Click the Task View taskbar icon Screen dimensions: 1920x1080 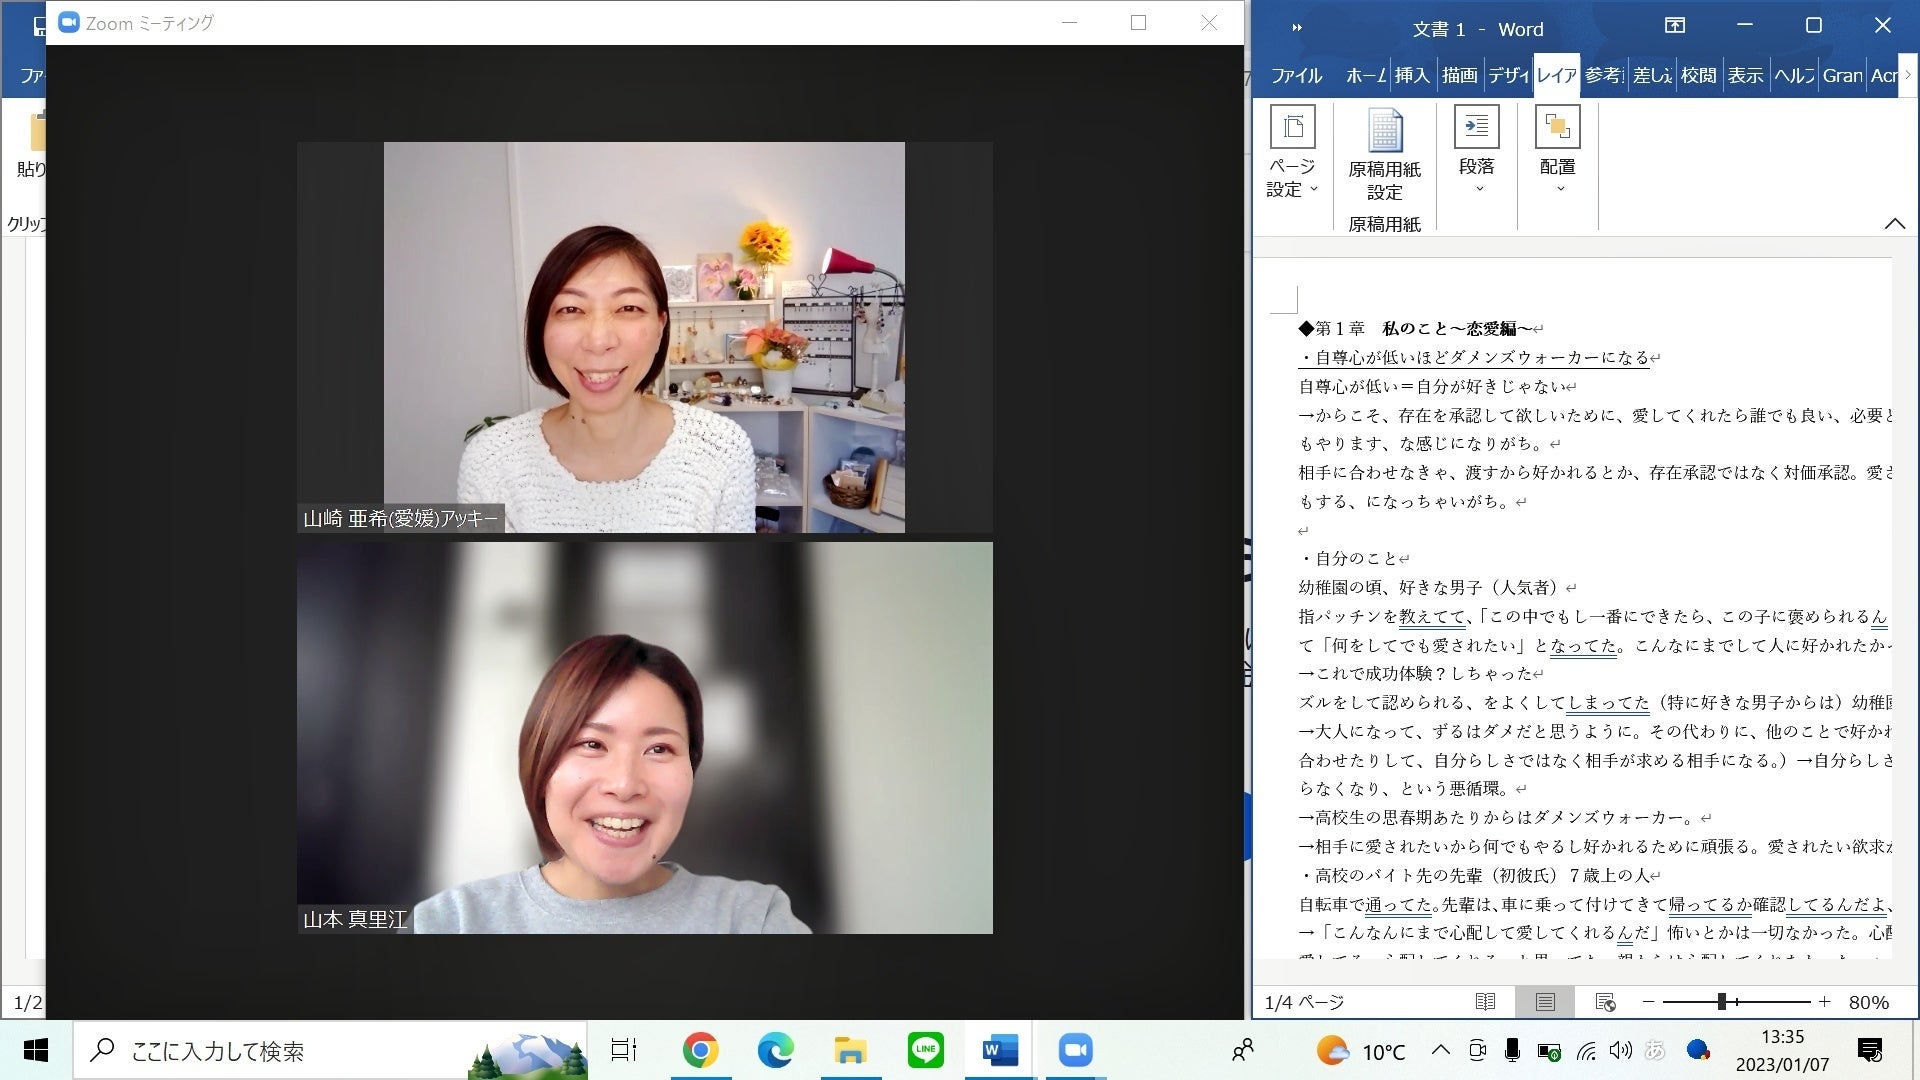point(624,1050)
